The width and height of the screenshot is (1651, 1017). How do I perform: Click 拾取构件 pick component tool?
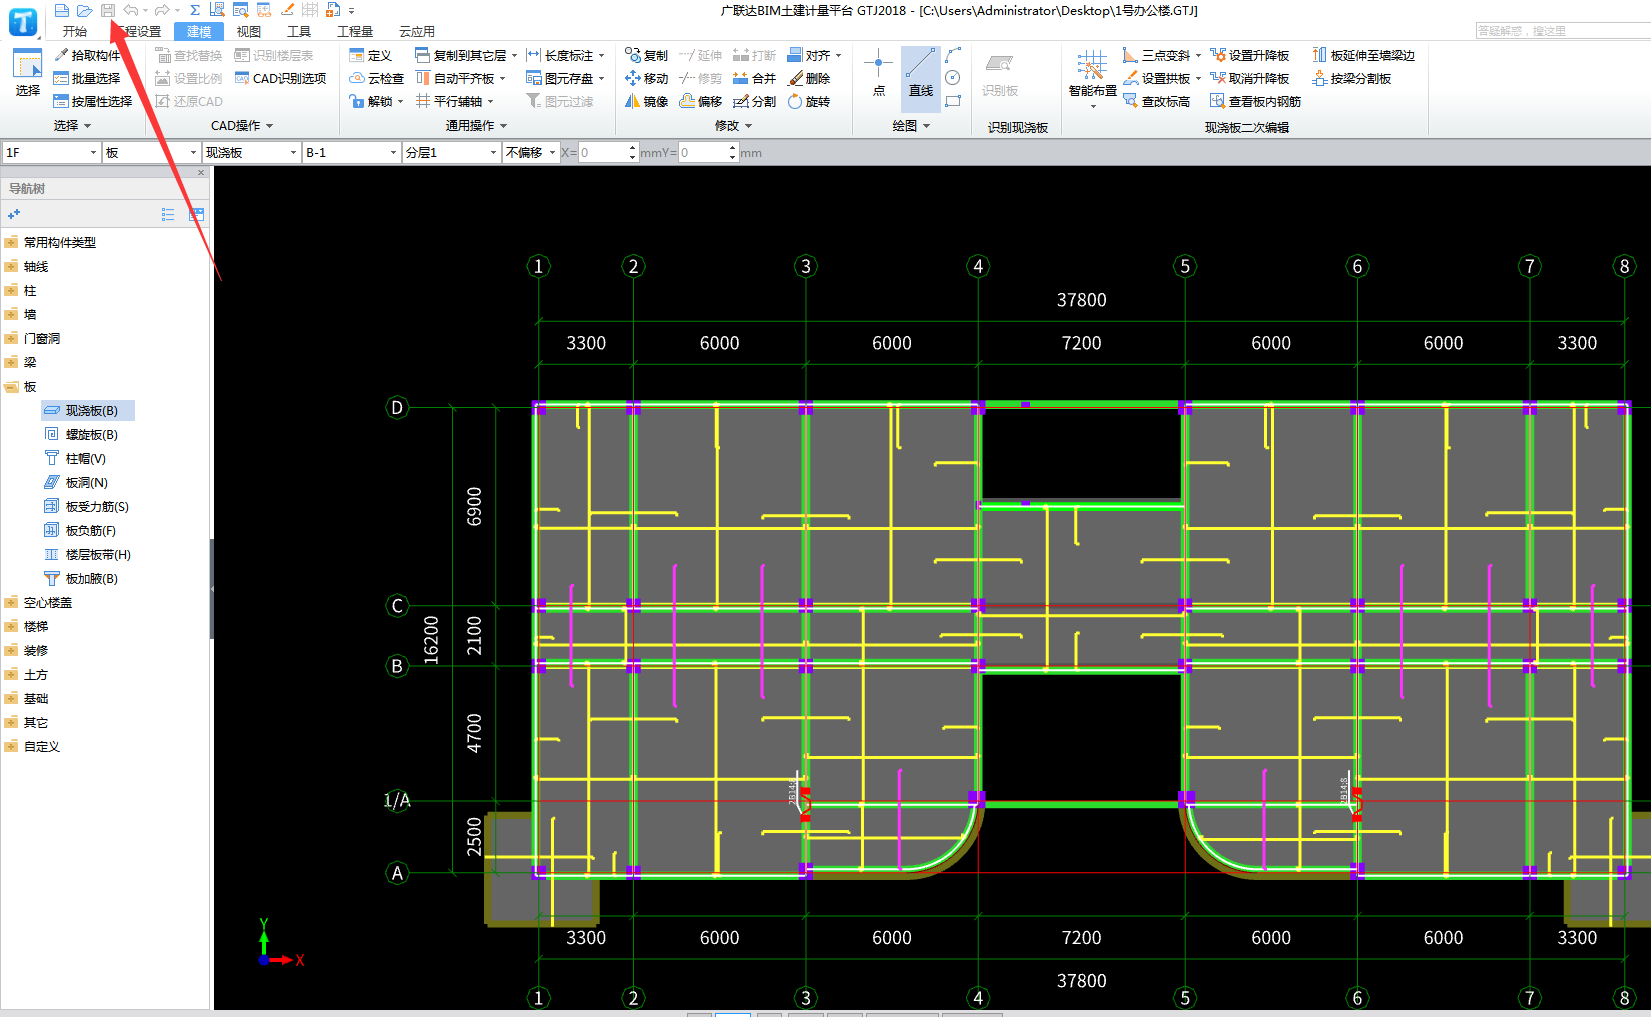coord(87,55)
